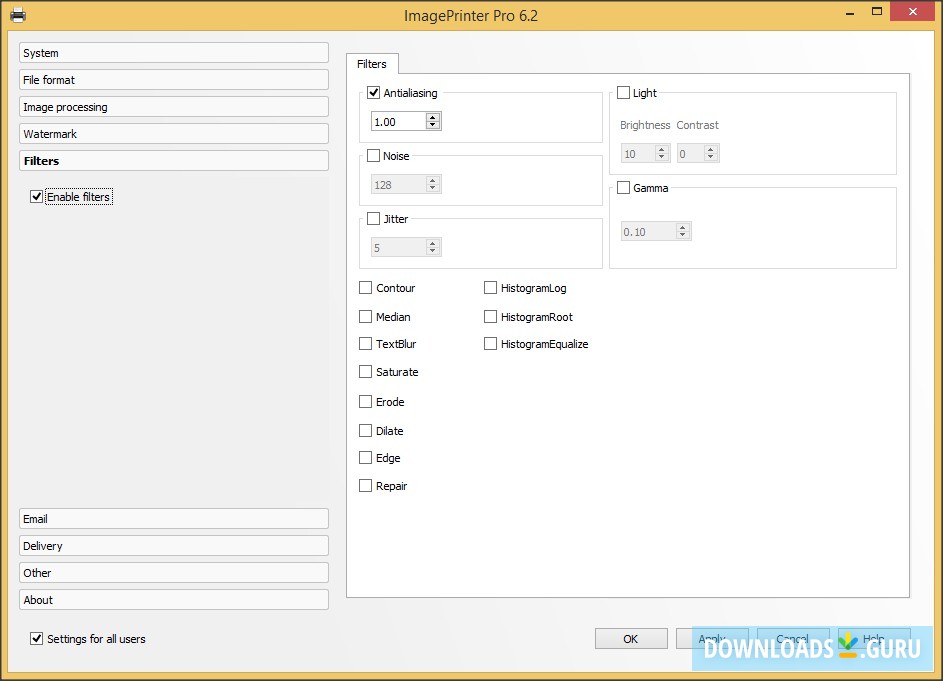Screen dimensions: 943x681
Task: Check the TextBlur filter
Action: pos(365,344)
